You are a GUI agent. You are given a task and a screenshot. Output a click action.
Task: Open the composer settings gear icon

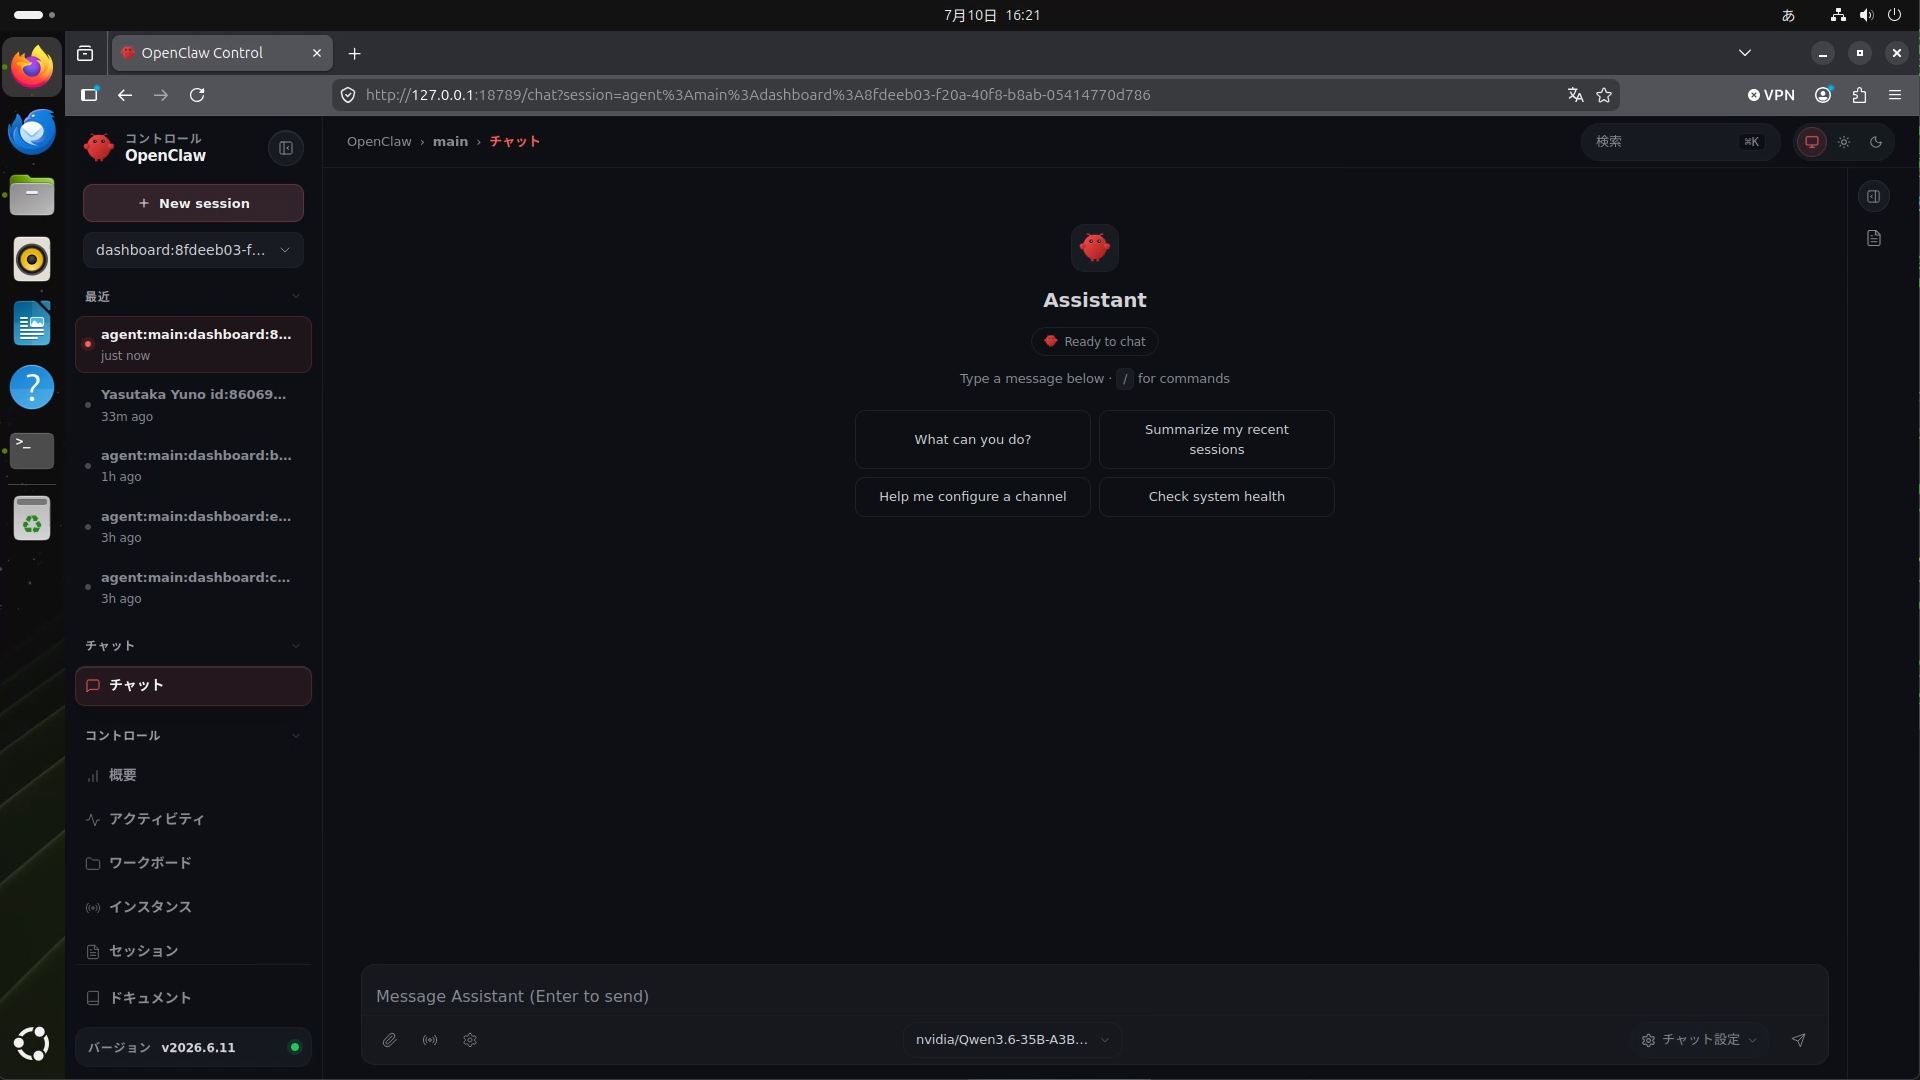(470, 1040)
